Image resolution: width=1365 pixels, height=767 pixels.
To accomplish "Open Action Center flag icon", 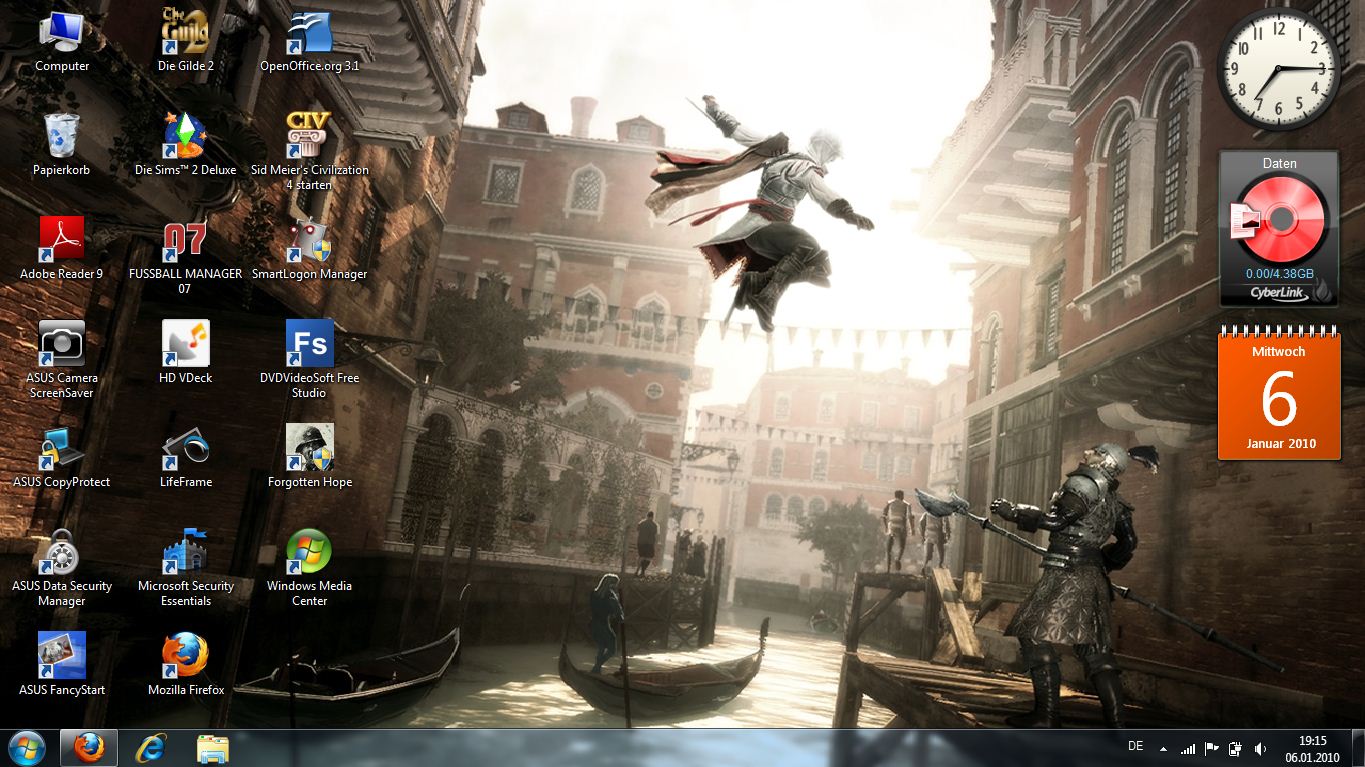I will [x=1212, y=748].
